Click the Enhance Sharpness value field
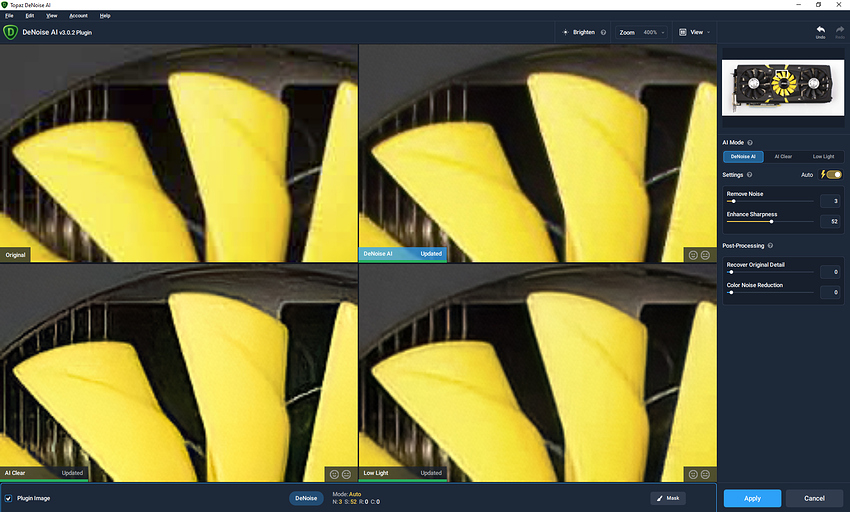 click(830, 221)
